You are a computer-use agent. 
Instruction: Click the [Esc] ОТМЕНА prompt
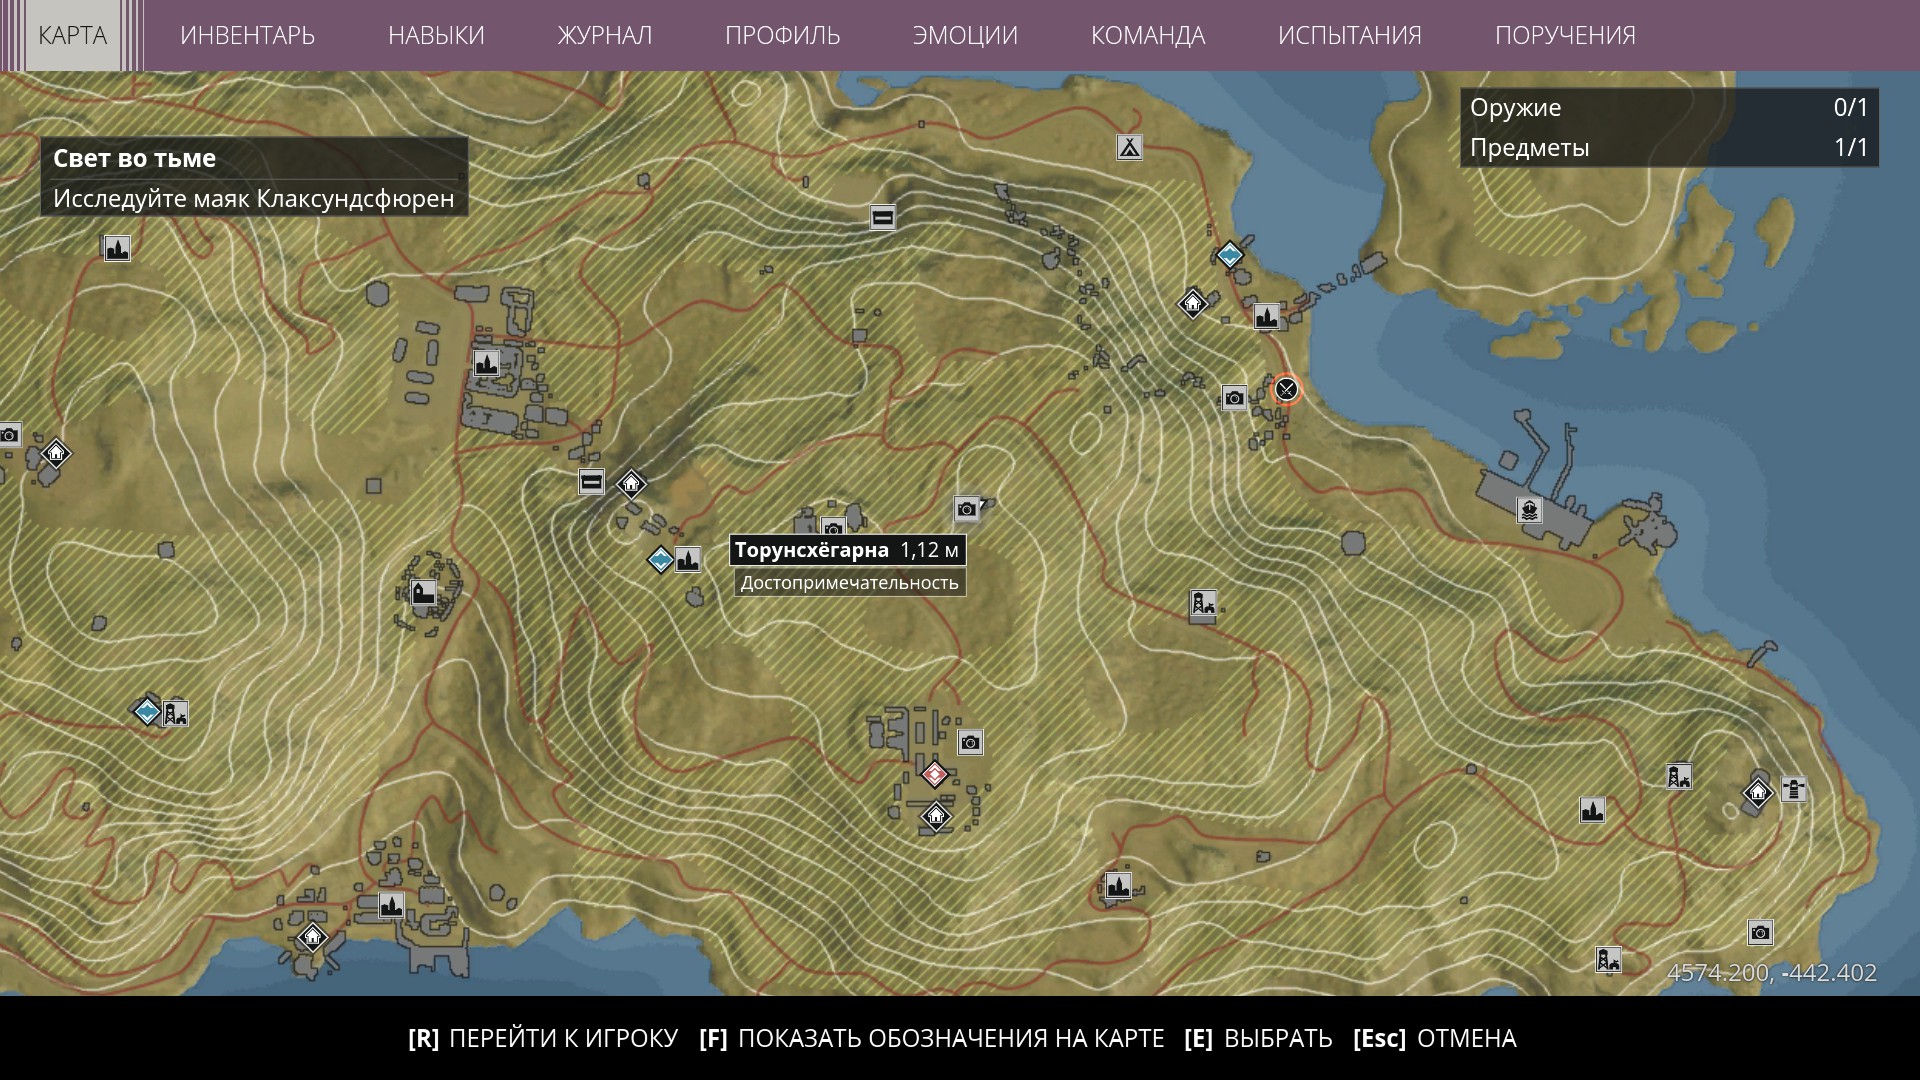pos(1435,1038)
